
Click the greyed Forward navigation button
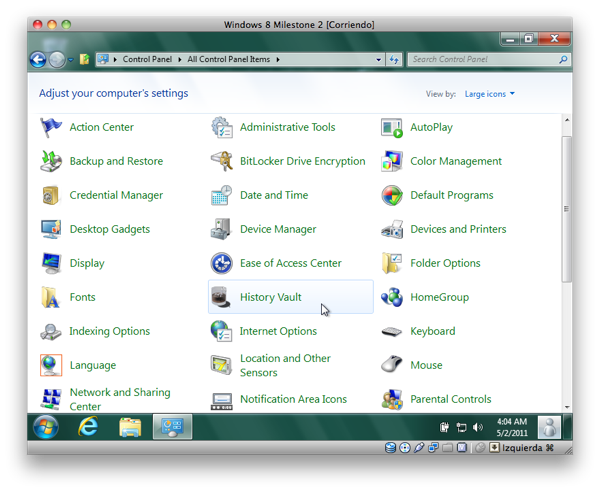click(x=57, y=60)
